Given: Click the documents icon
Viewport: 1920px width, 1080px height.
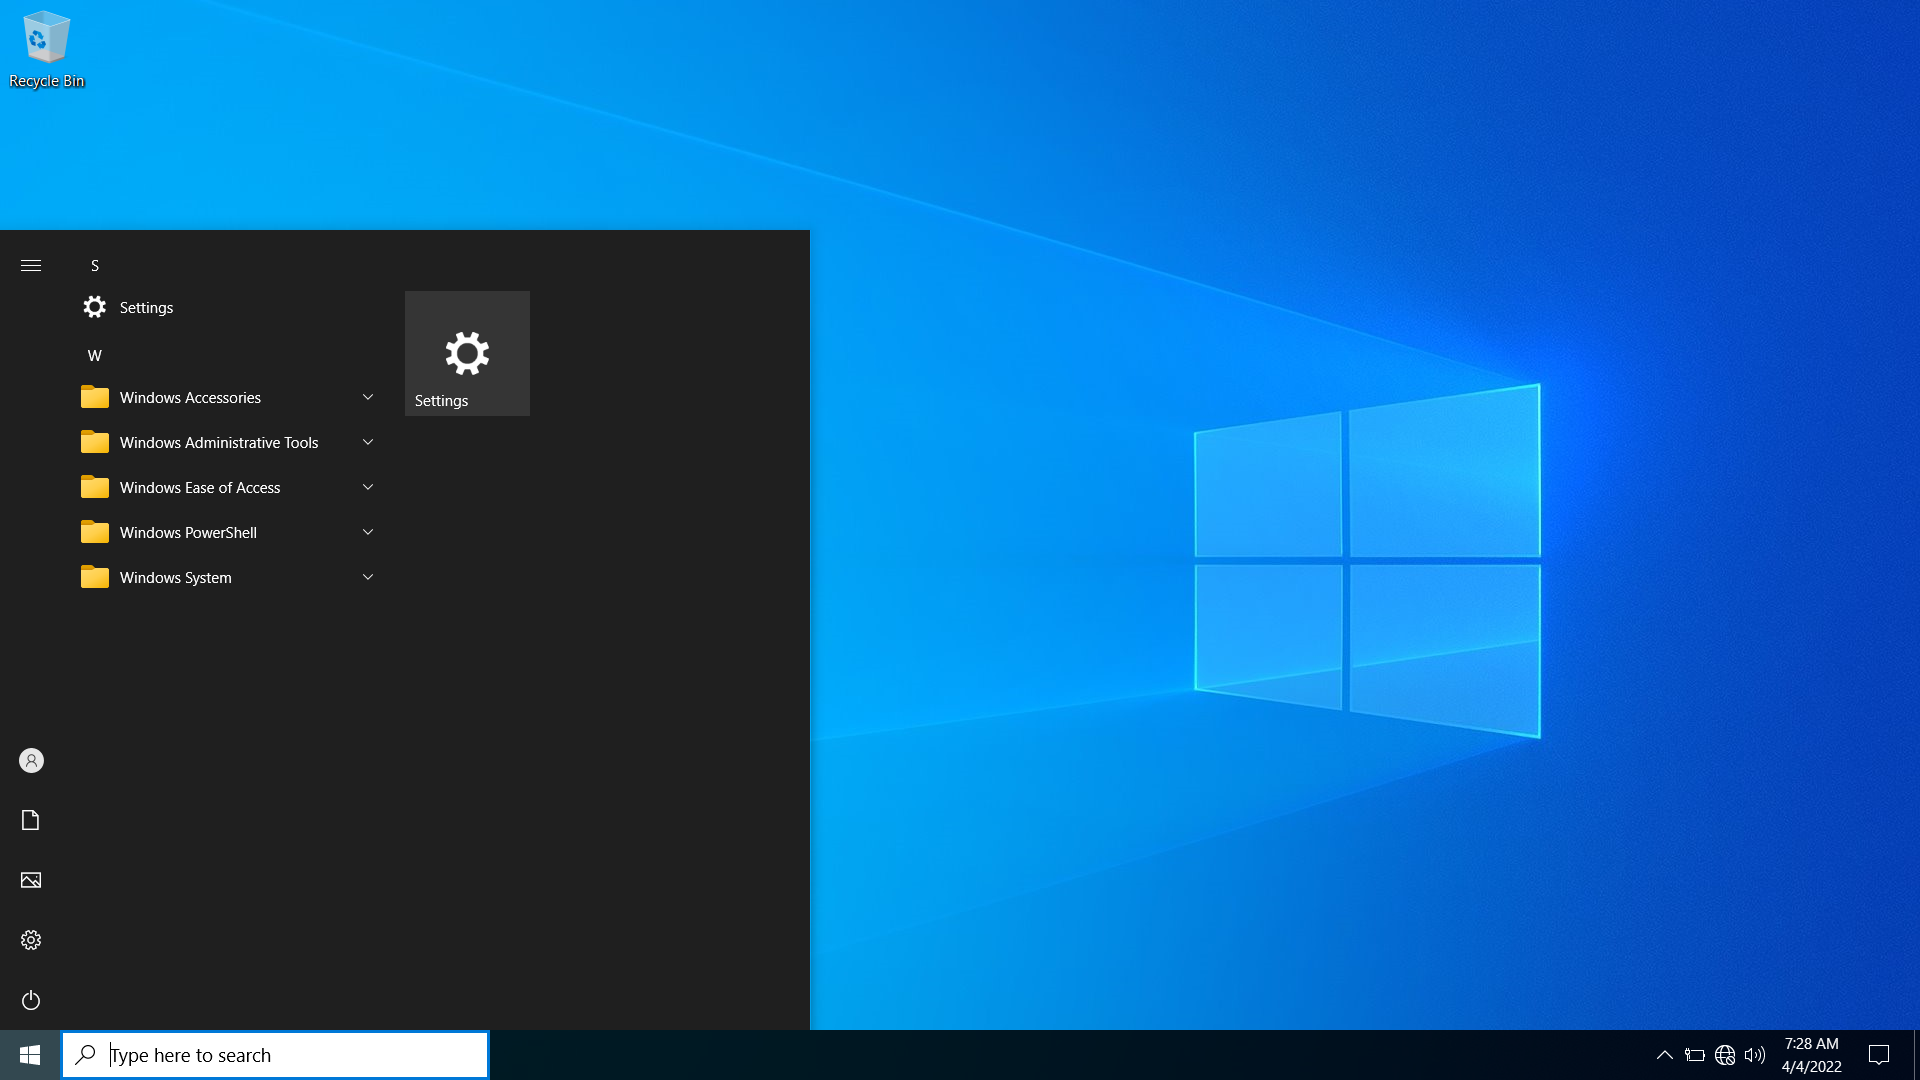Looking at the screenshot, I should pos(29,819).
